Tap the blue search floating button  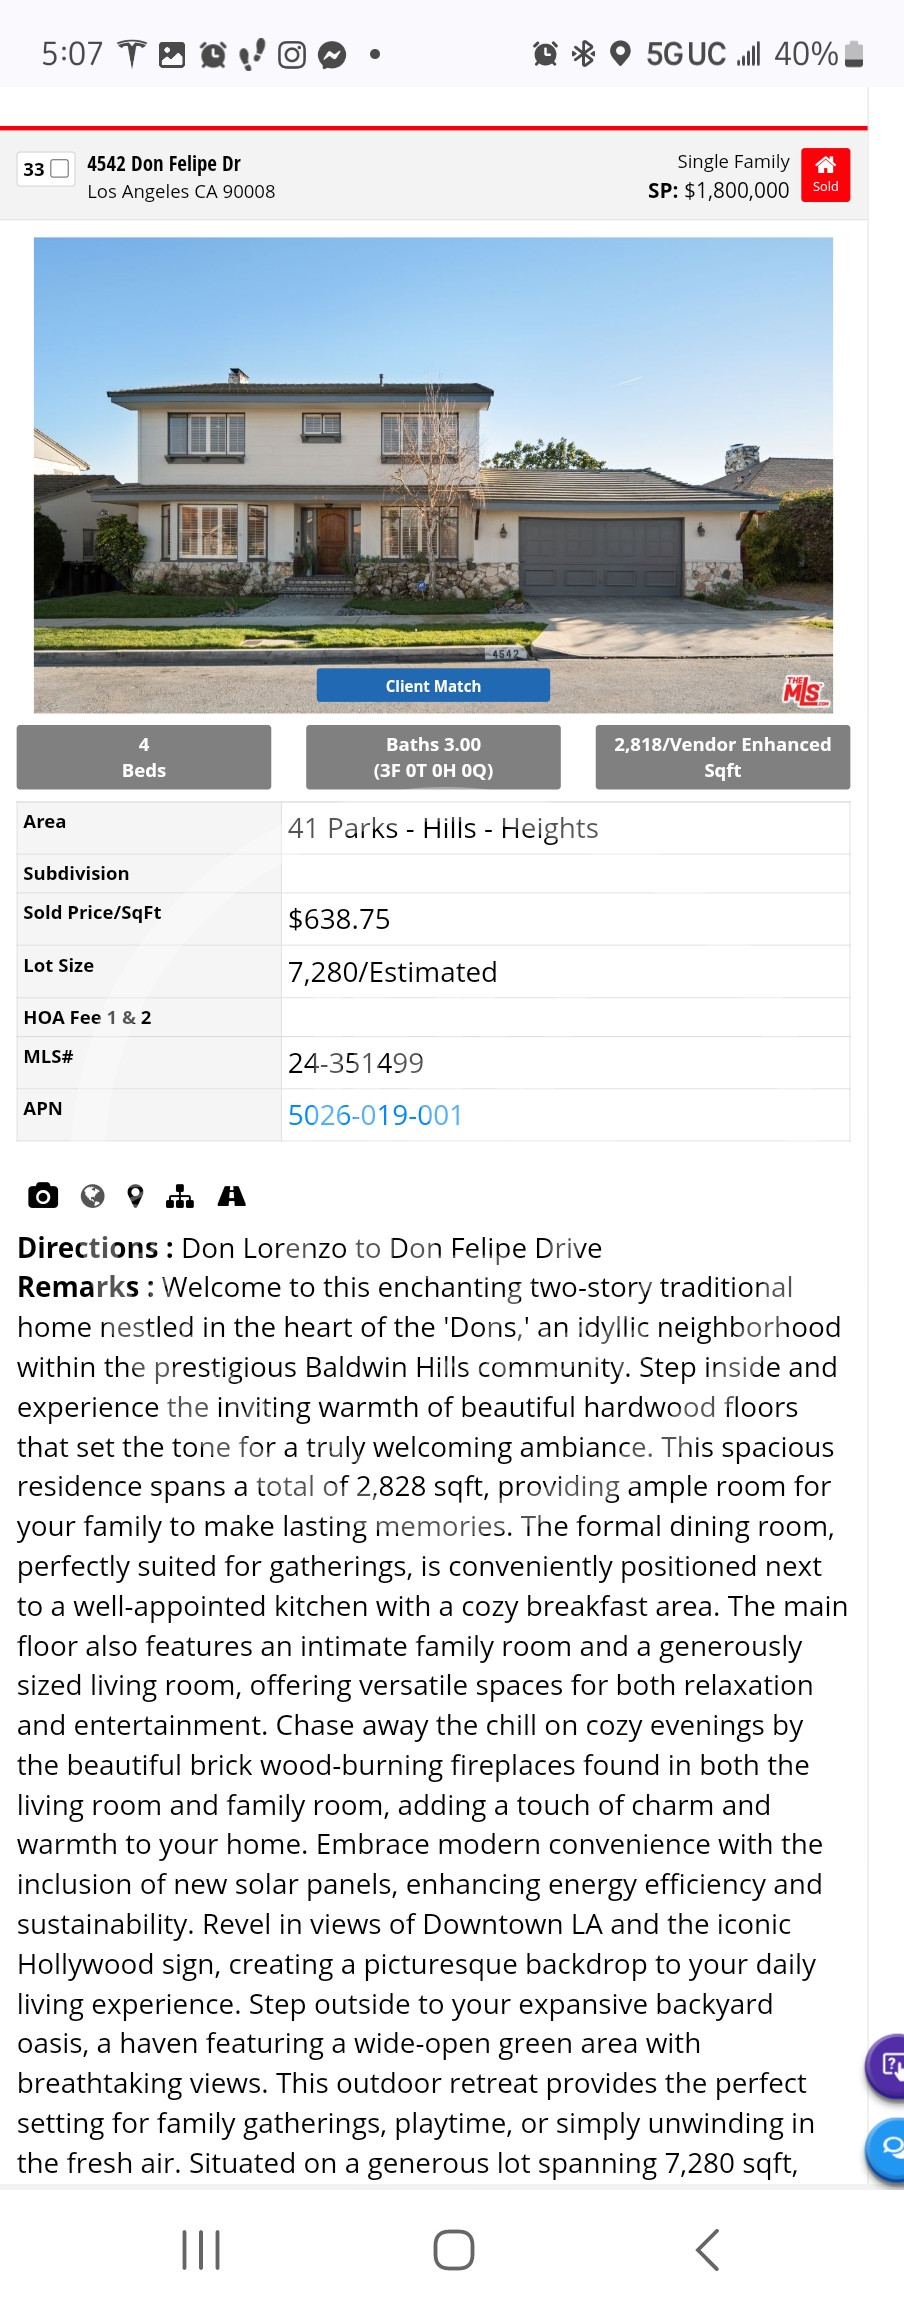click(886, 2149)
